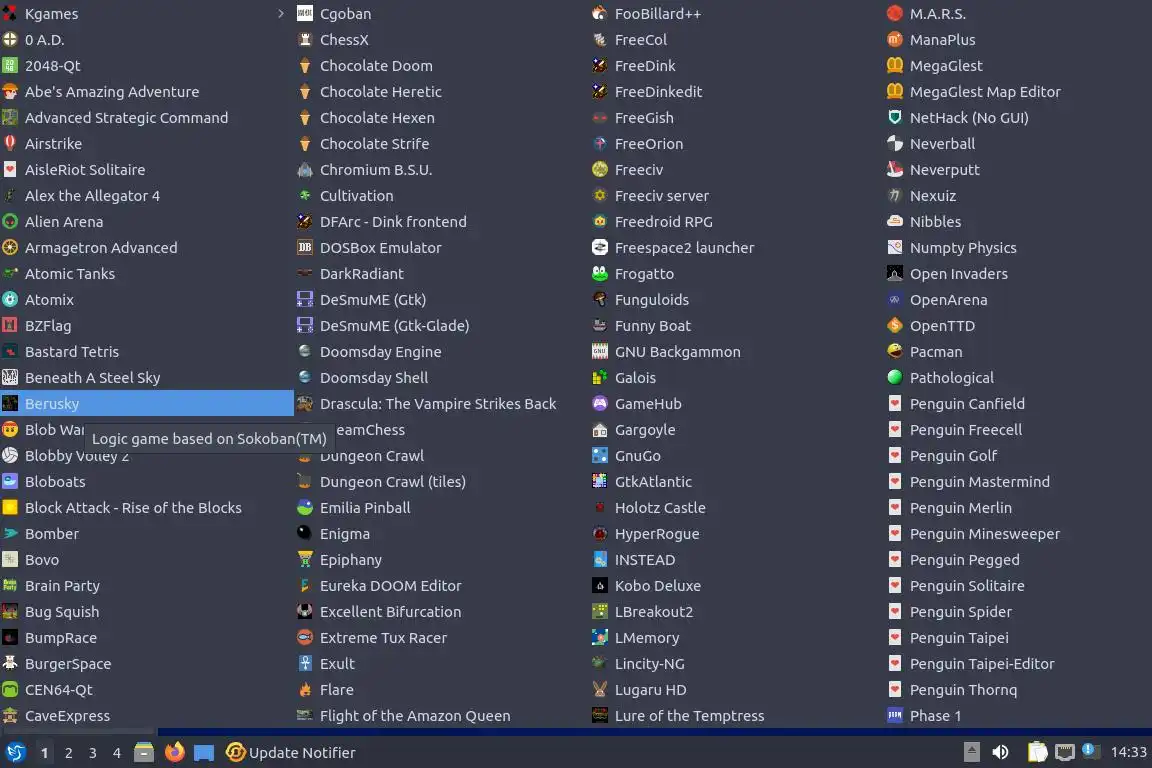Click the DOSBox Emulator icon
The image size is (1152, 768).
305,248
